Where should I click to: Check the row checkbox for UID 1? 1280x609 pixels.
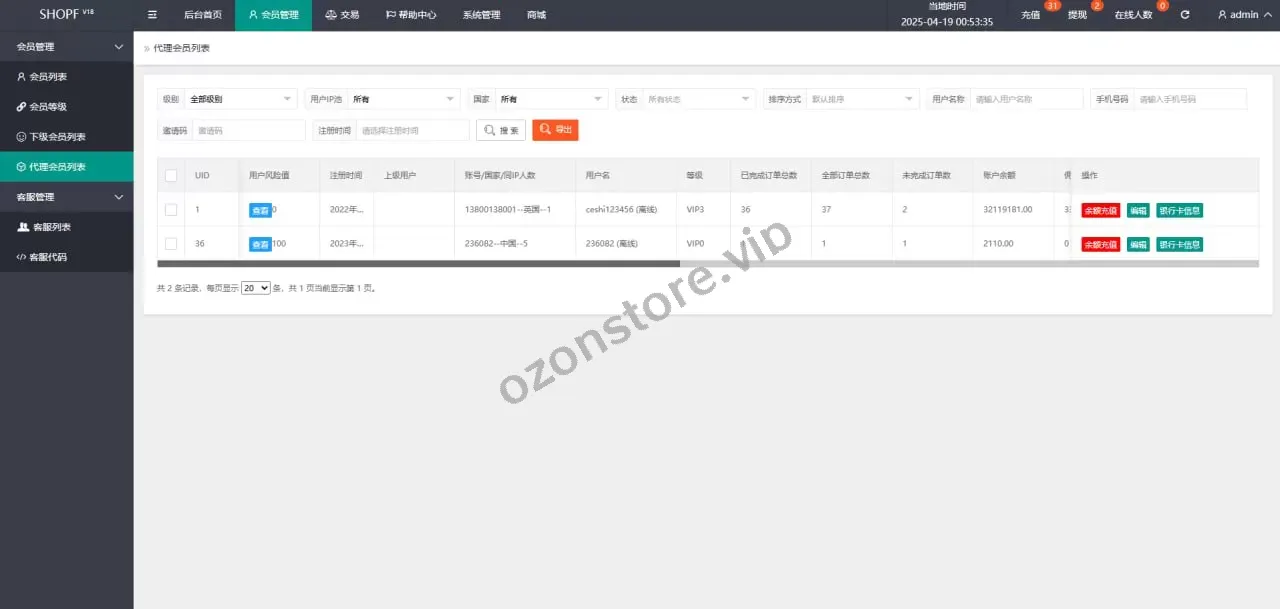coord(171,210)
